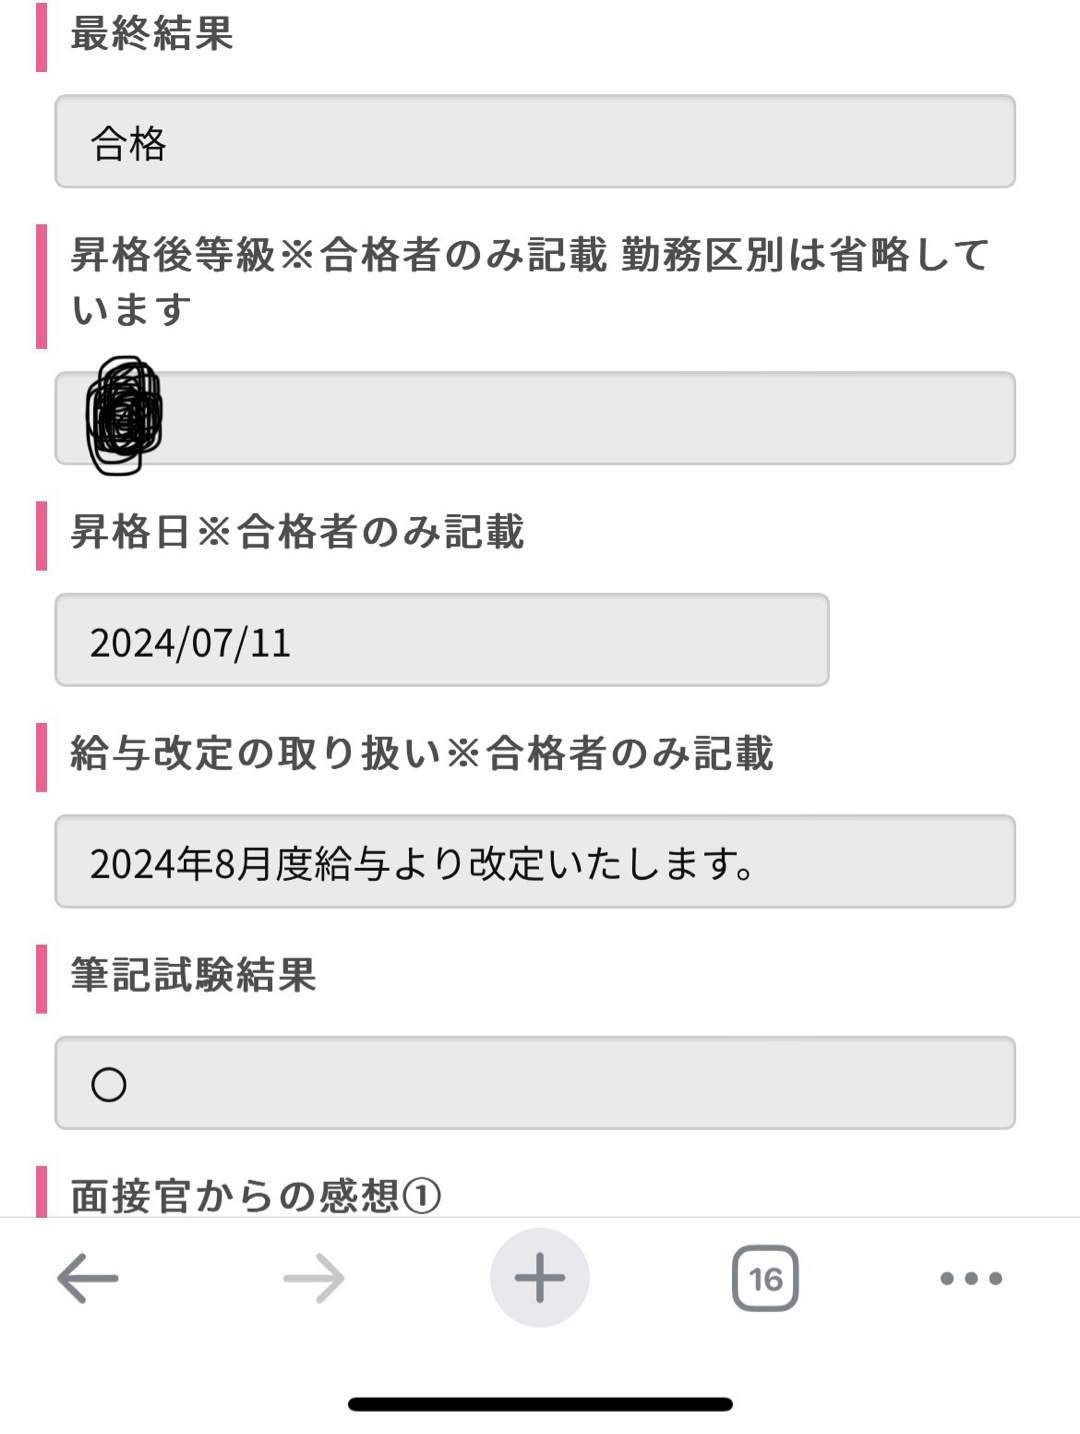Image resolution: width=1080 pixels, height=1434 pixels.
Task: Click the pink marker beside 最終結果
Action: click(x=41, y=36)
